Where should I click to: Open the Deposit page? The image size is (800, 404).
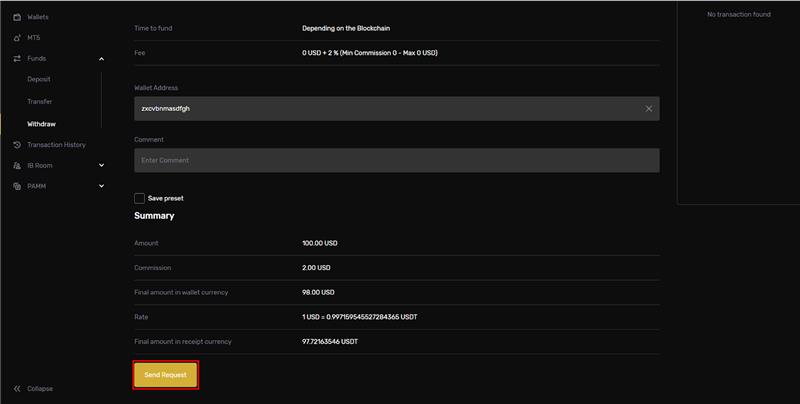[x=39, y=79]
